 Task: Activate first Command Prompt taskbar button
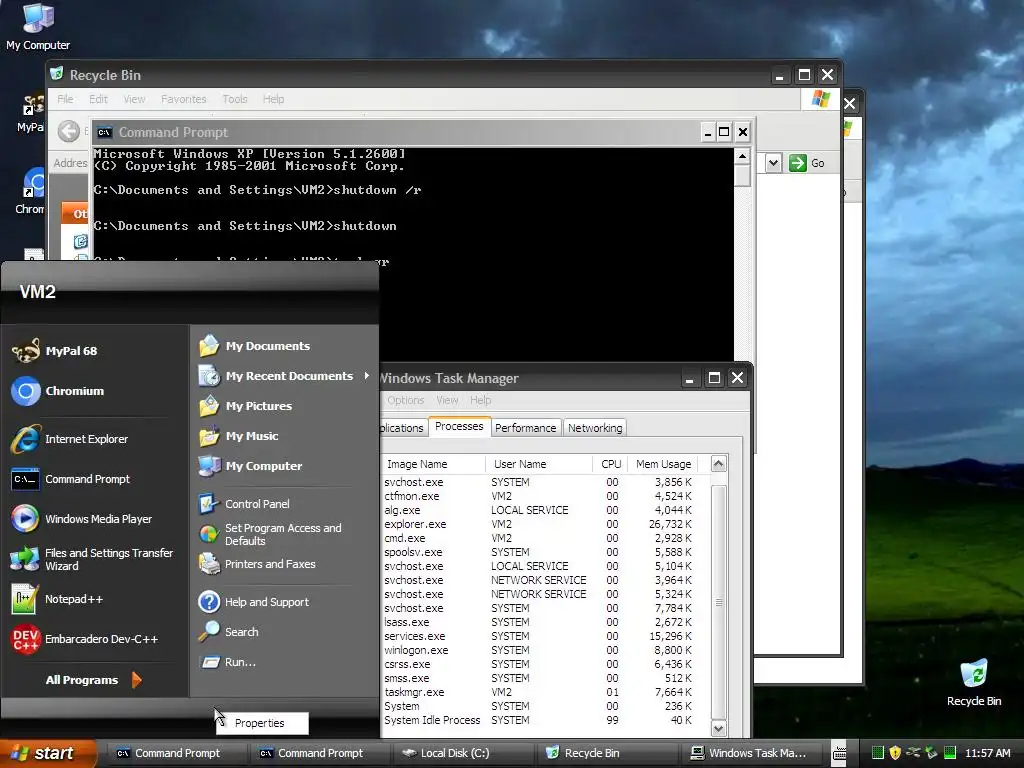click(x=177, y=753)
